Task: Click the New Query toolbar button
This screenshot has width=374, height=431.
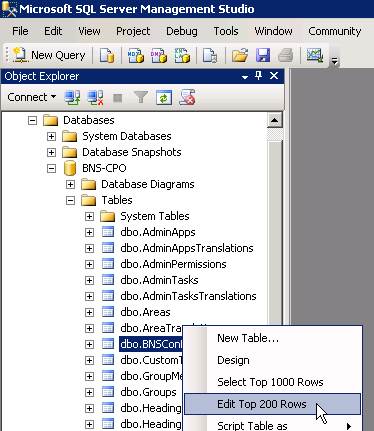Action: coord(48,55)
